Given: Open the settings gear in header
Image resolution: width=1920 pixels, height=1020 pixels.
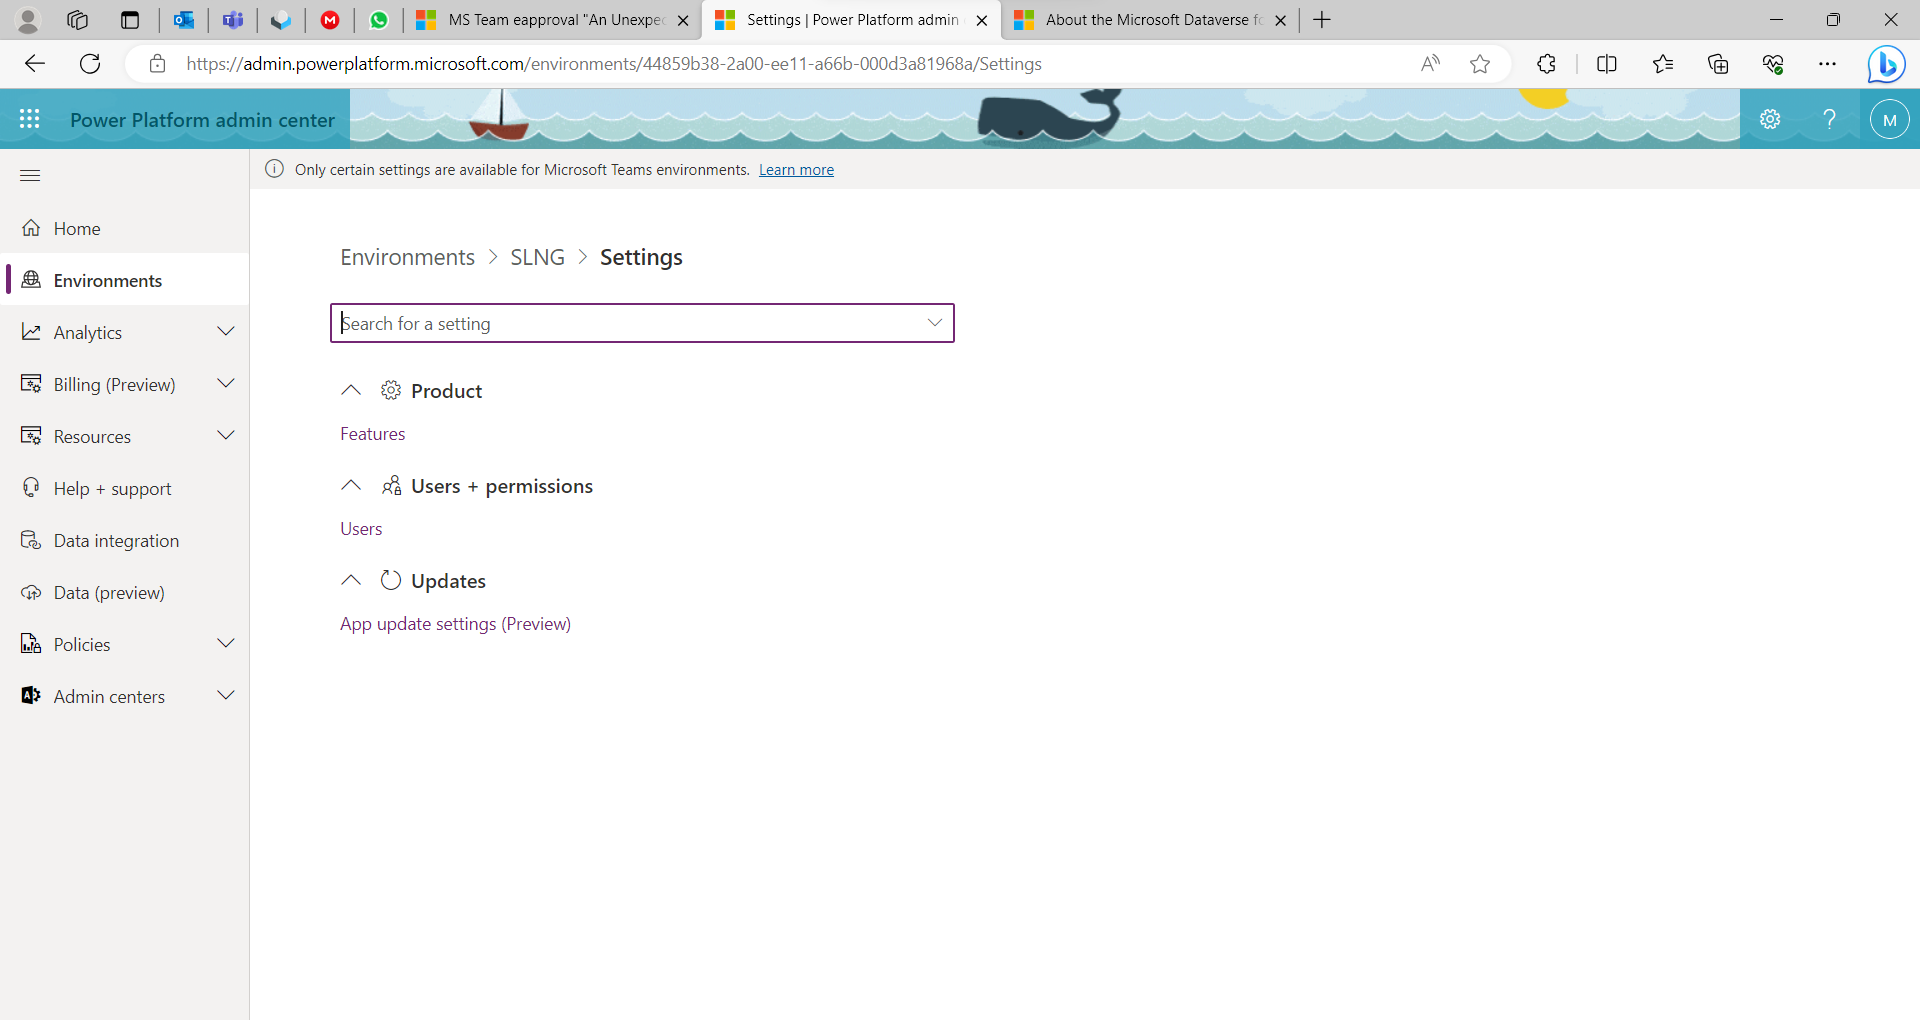Looking at the screenshot, I should click(1770, 119).
